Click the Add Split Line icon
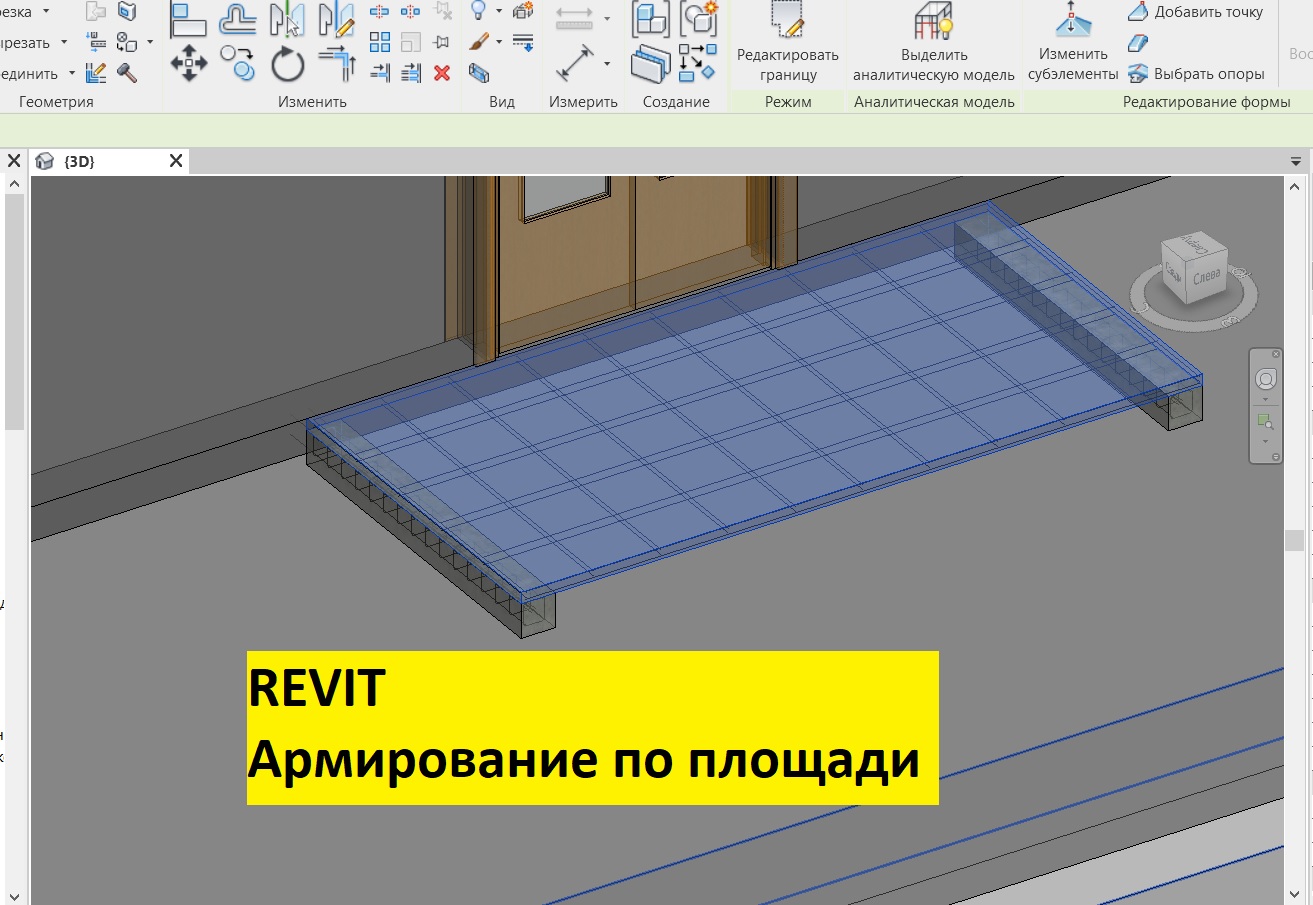Viewport: 1313px width, 905px height. click(x=1137, y=43)
